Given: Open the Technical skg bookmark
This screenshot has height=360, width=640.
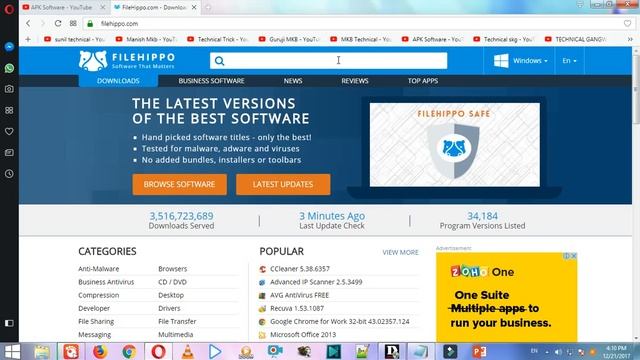Looking at the screenshot, I should (504, 39).
